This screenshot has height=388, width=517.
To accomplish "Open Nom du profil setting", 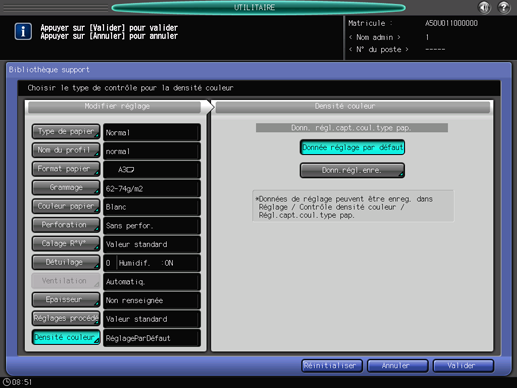I will [x=66, y=150].
